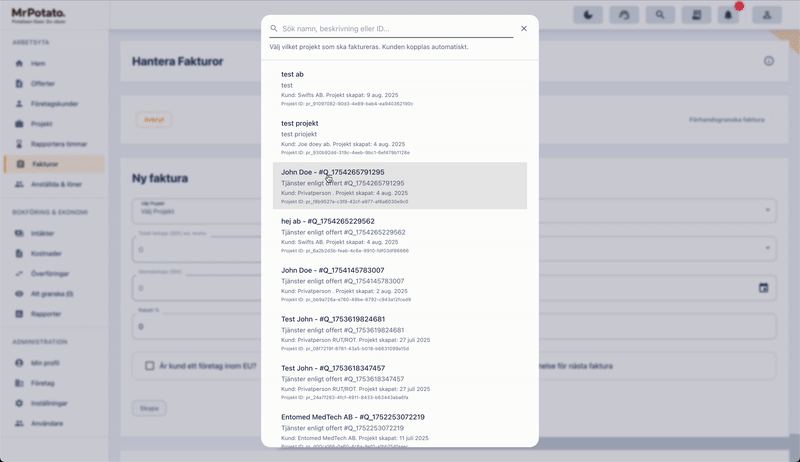Open Projekt in sidebar
800x462 pixels.
(x=54, y=124)
